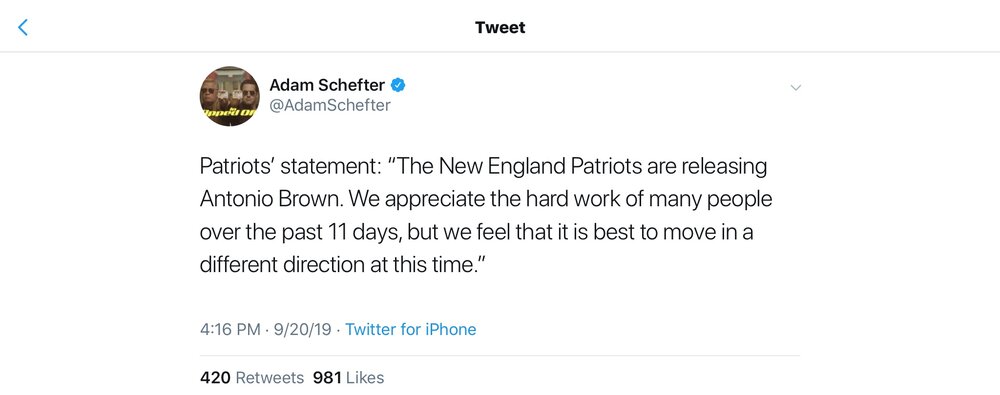The image size is (1000, 395).
Task: Open the Adam Schefter display name
Action: 327,84
